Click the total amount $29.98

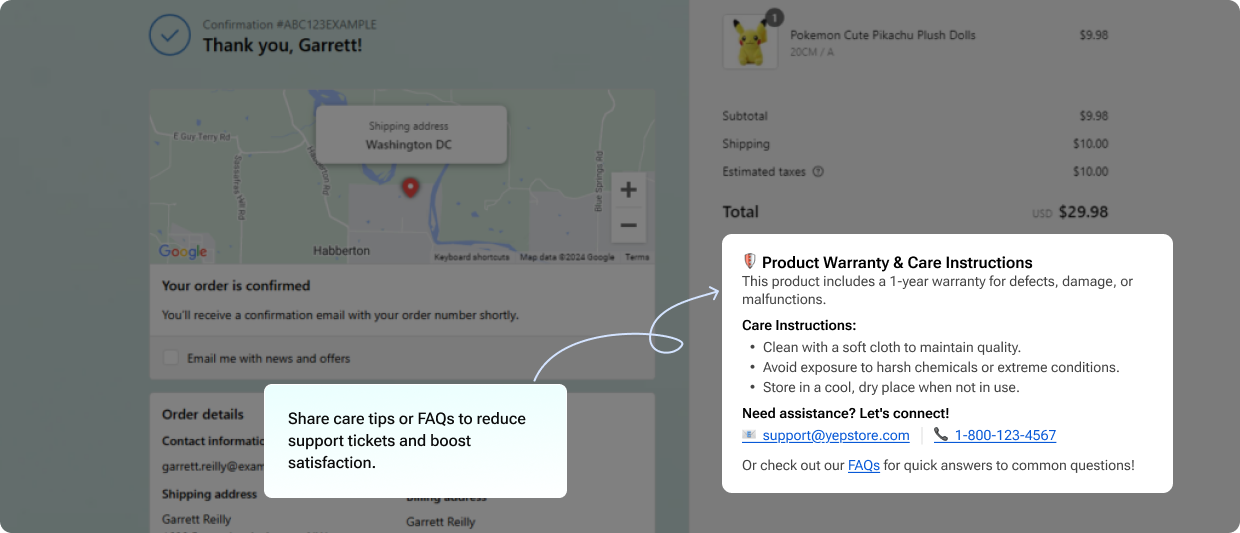point(1083,212)
